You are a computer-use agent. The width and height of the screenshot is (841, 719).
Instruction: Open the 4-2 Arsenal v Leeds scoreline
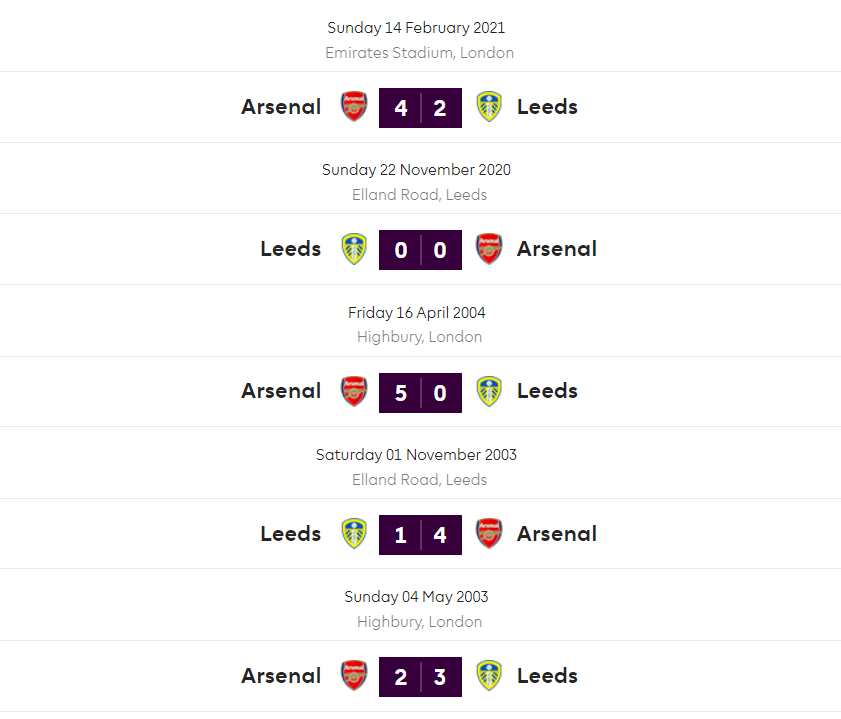click(420, 108)
